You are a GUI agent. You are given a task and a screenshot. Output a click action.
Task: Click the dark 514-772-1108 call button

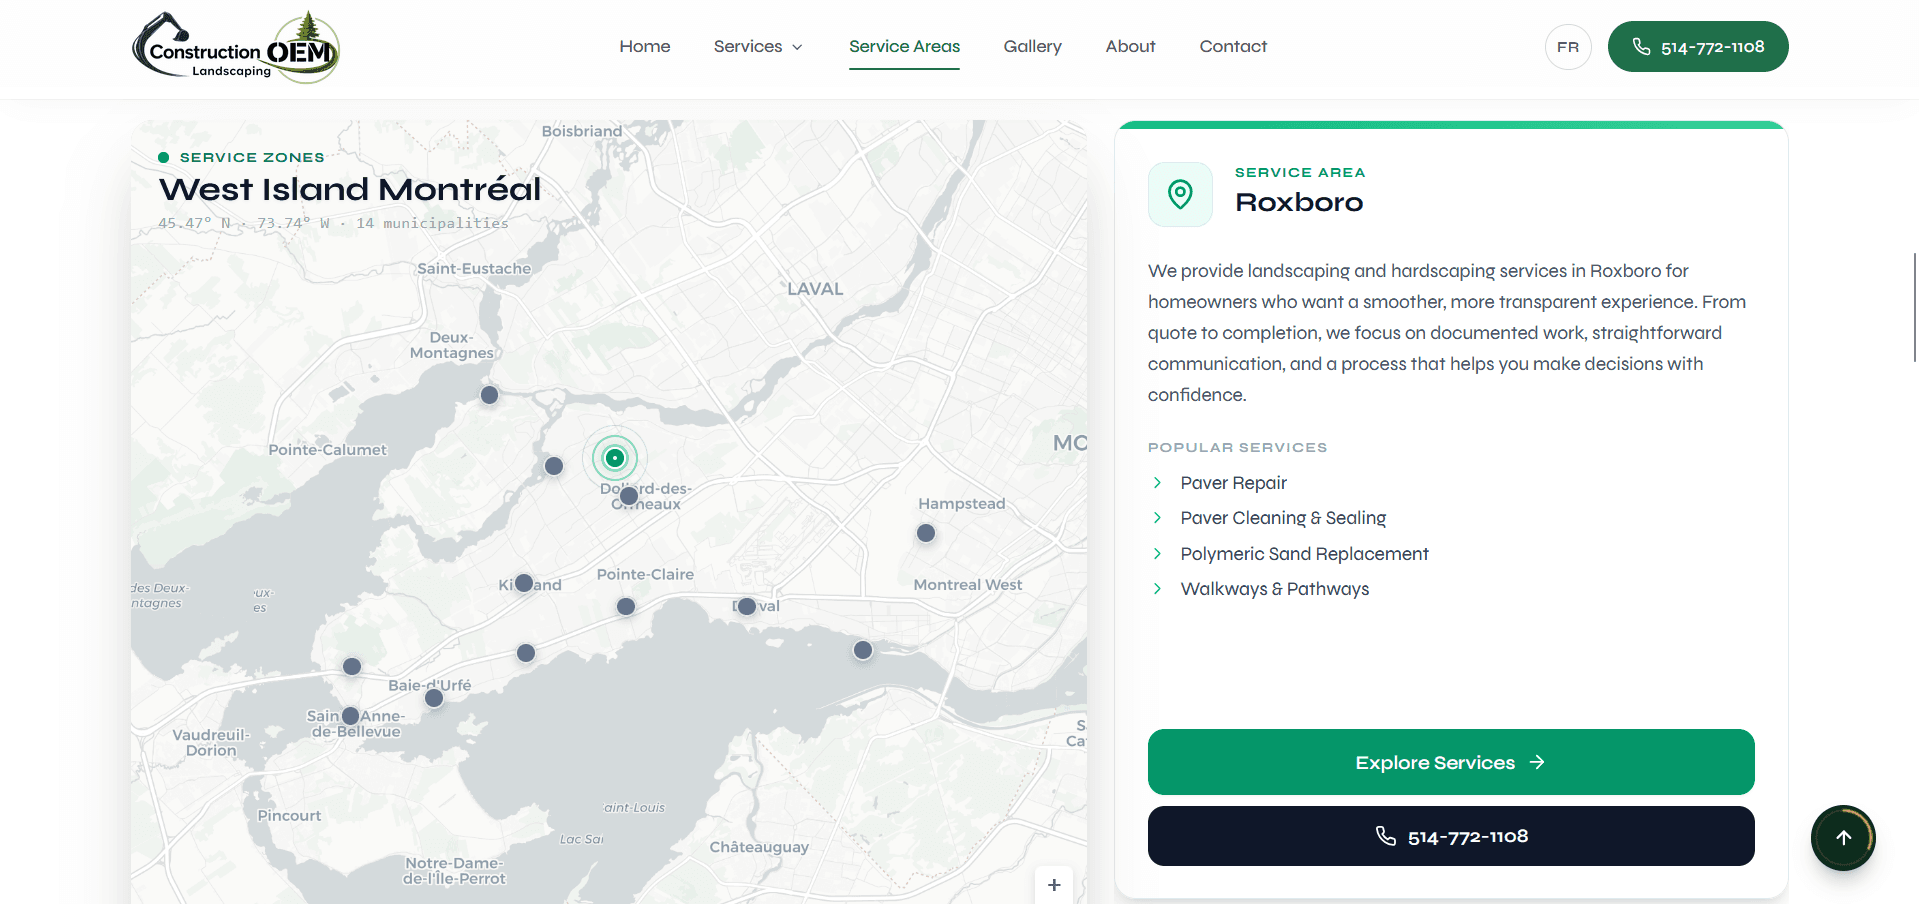(x=1451, y=836)
